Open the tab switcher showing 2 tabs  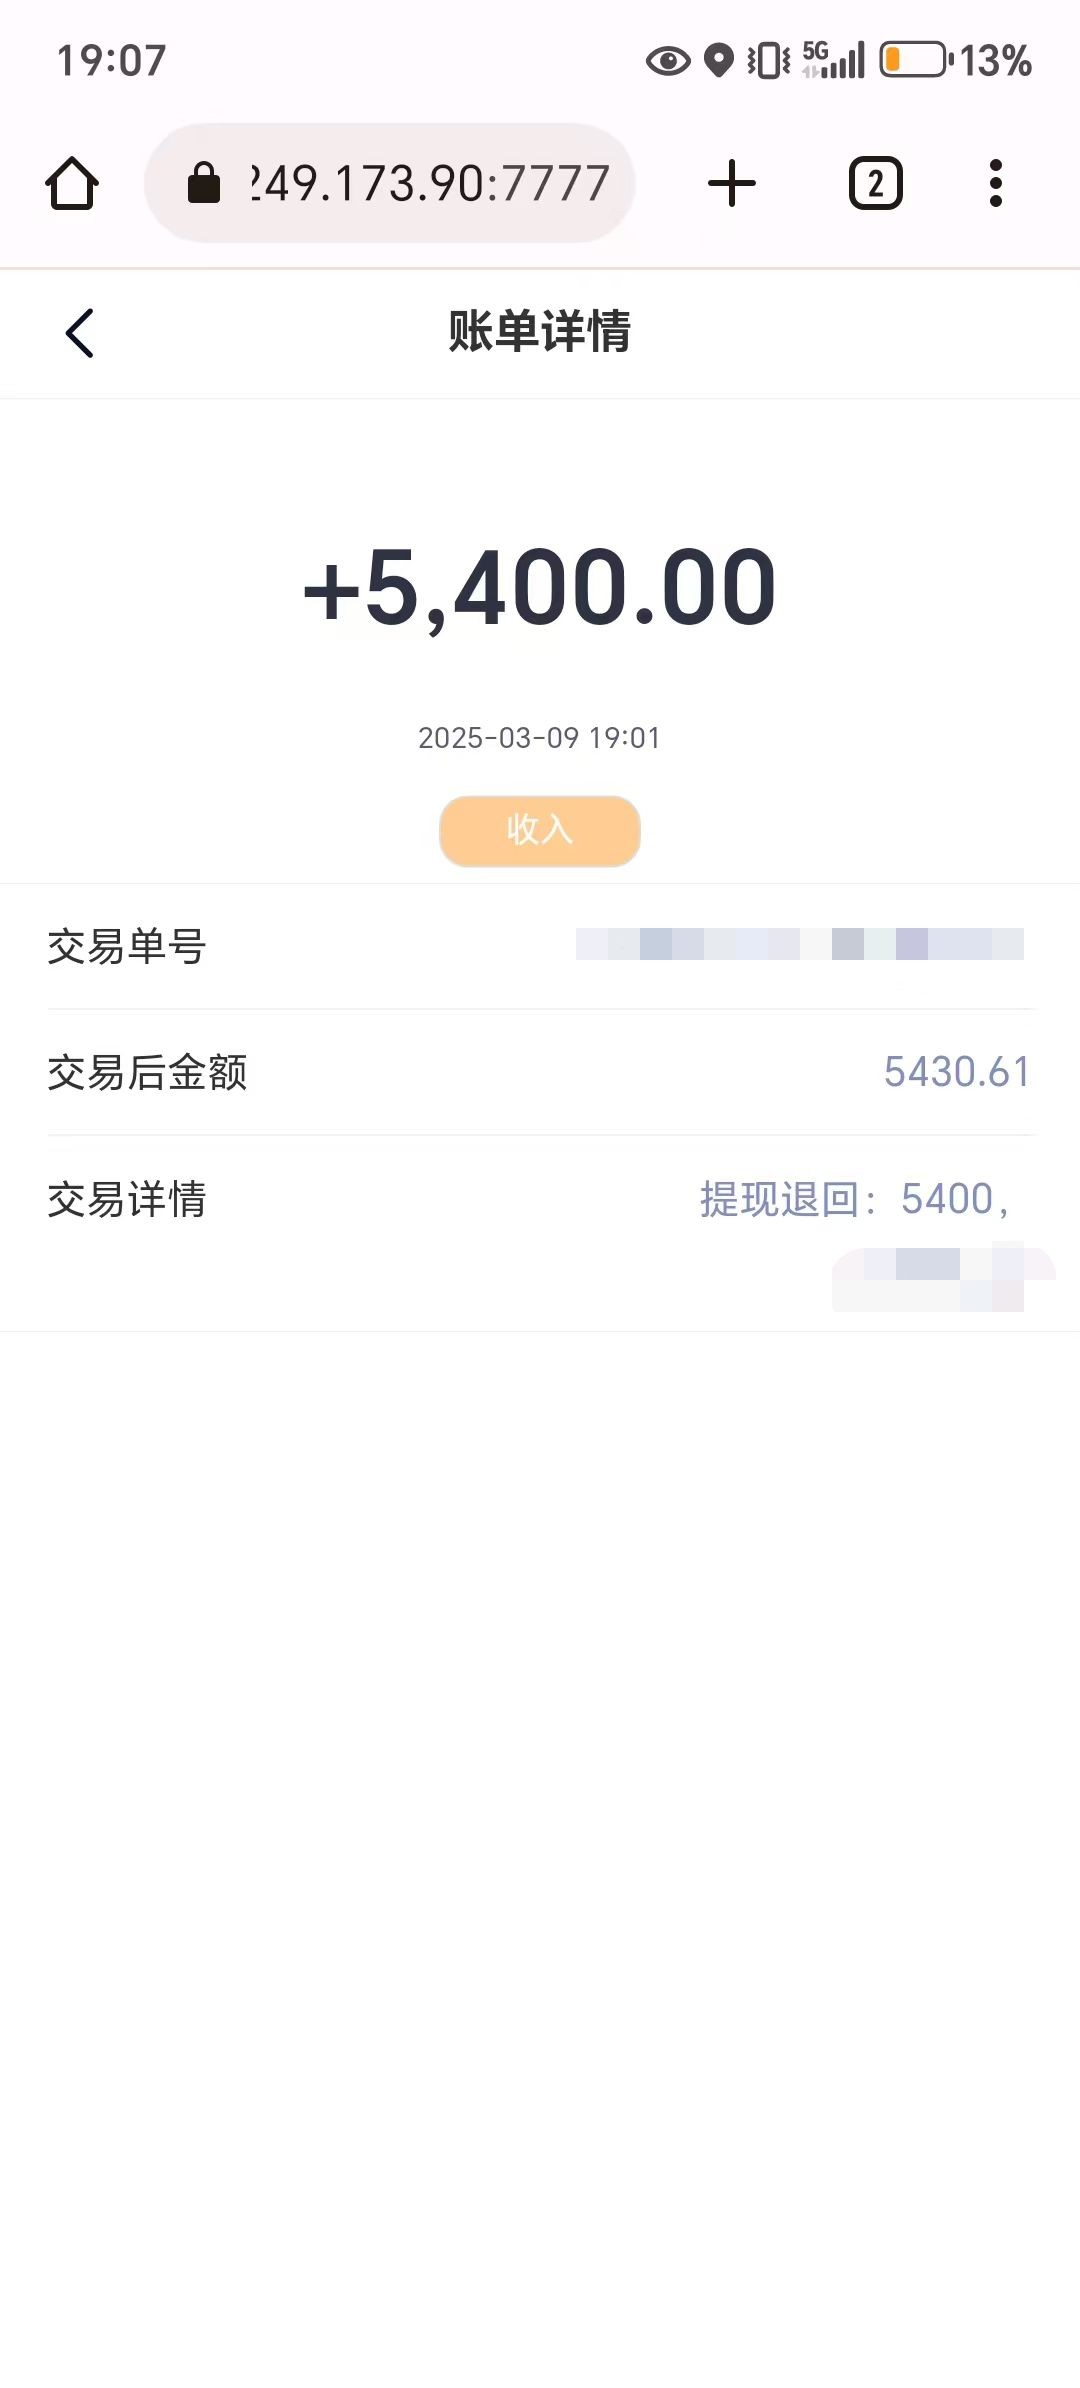click(875, 184)
